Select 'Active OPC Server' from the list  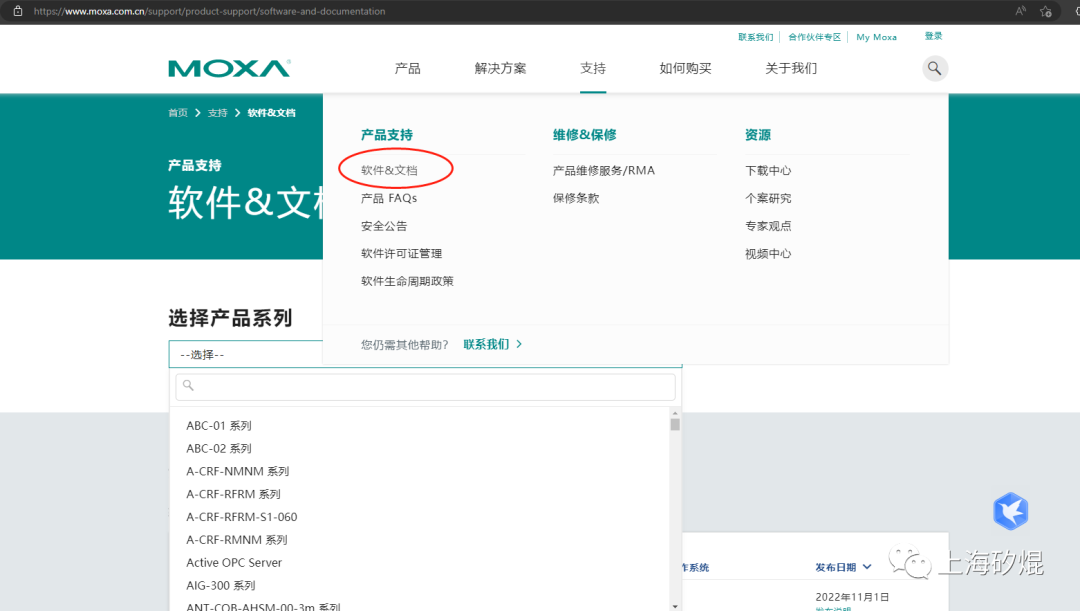(233, 563)
